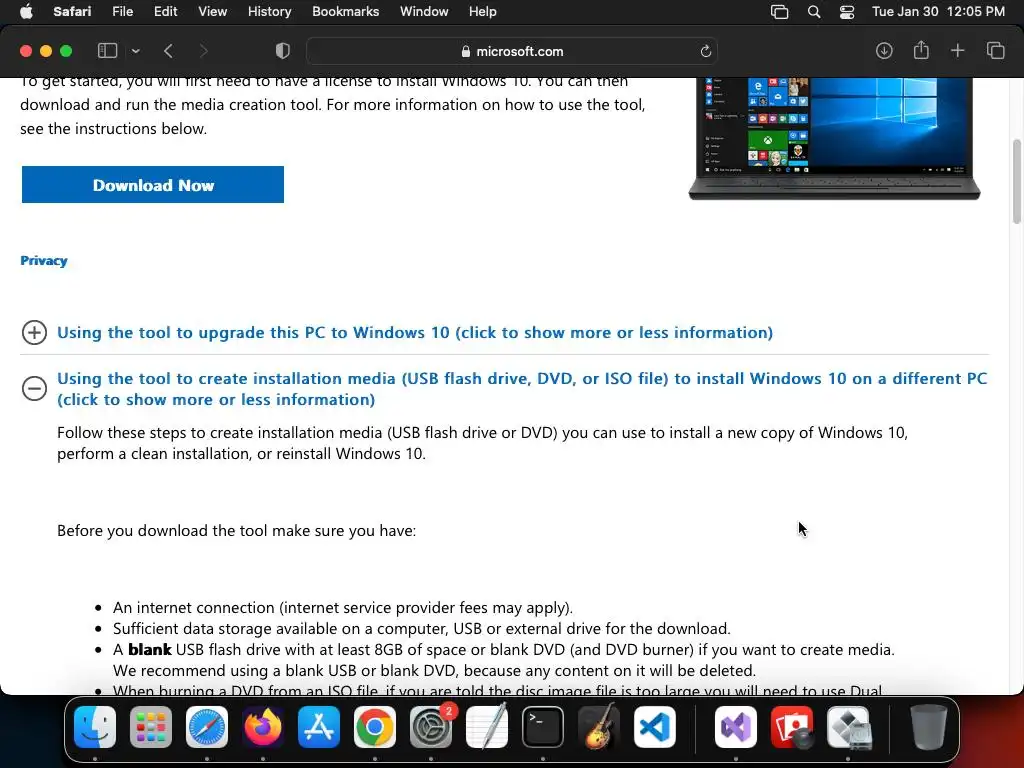The image size is (1024, 768).
Task: Click the Download Now button
Action: pos(153,185)
